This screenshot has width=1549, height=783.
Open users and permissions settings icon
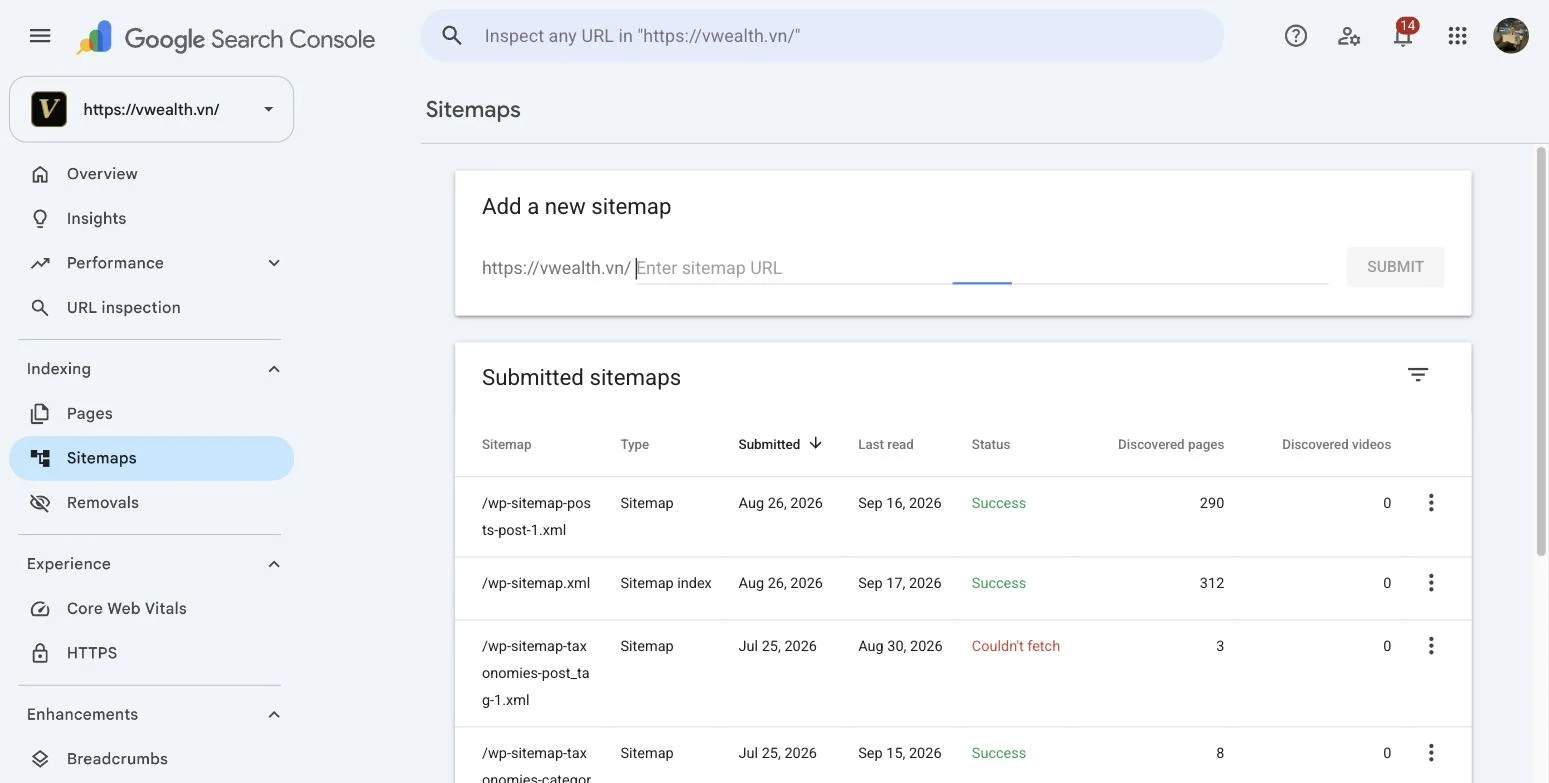click(1349, 36)
